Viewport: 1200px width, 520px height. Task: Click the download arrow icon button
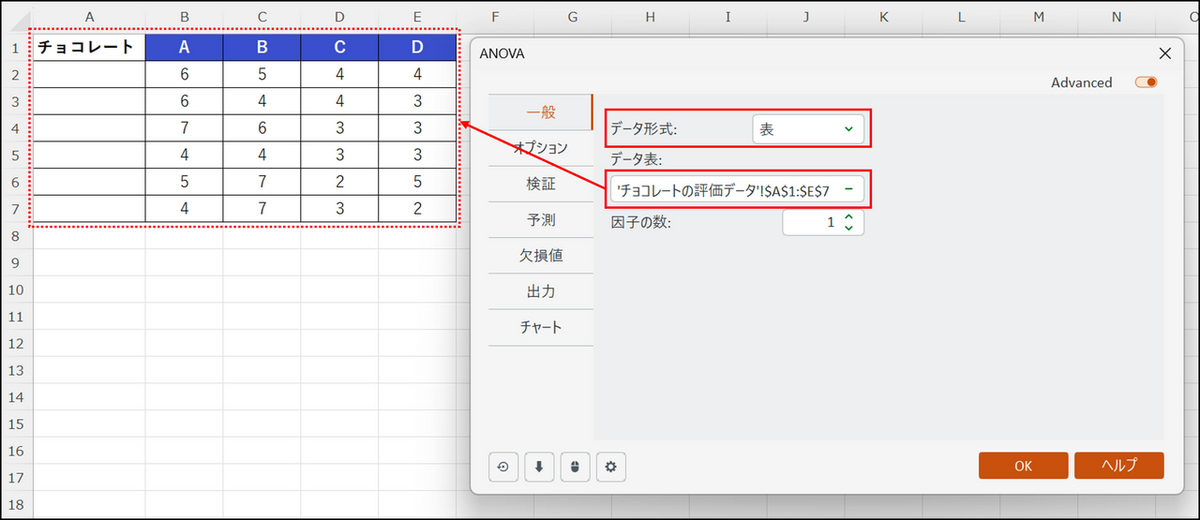[x=538, y=466]
